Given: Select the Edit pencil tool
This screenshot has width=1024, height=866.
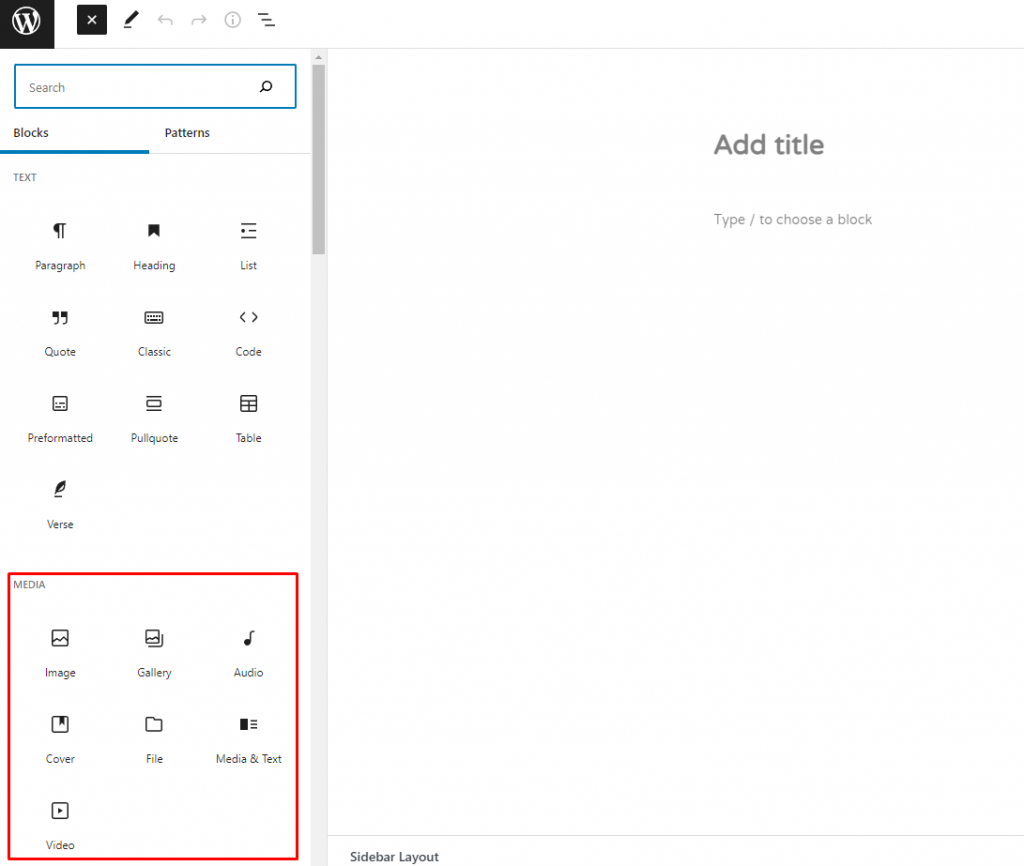Looking at the screenshot, I should (x=131, y=20).
